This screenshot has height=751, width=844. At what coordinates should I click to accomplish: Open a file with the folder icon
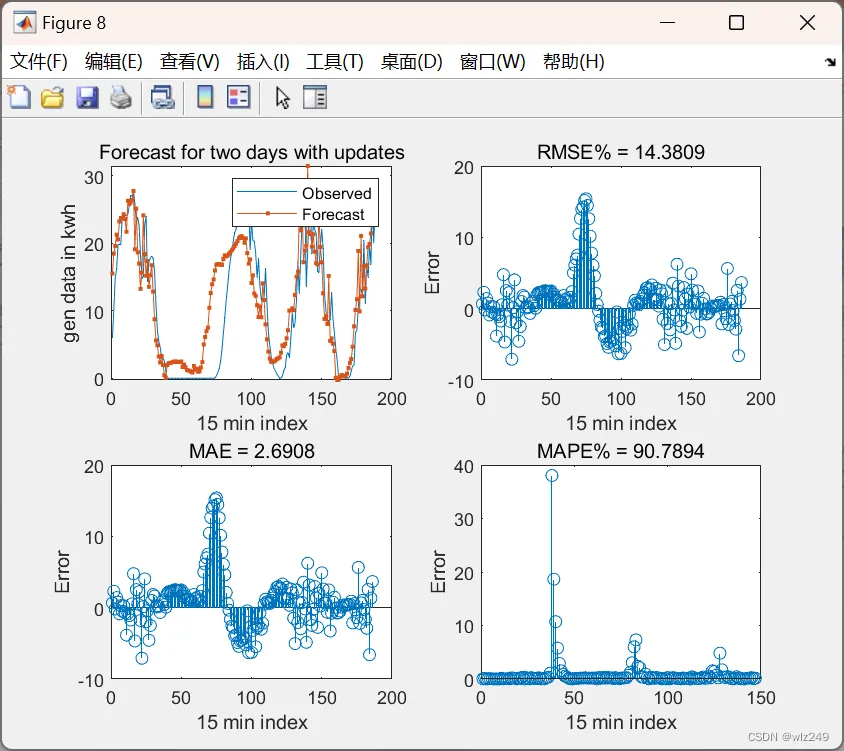tap(52, 98)
